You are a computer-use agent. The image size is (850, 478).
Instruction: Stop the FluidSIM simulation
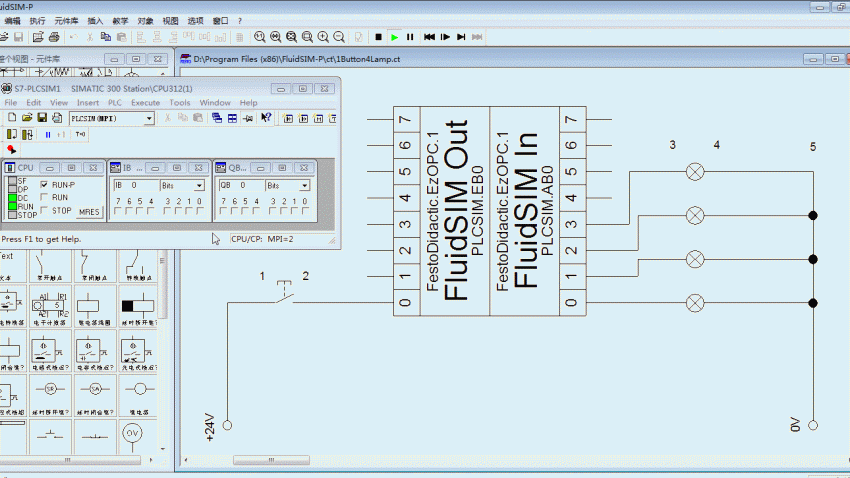(x=378, y=37)
